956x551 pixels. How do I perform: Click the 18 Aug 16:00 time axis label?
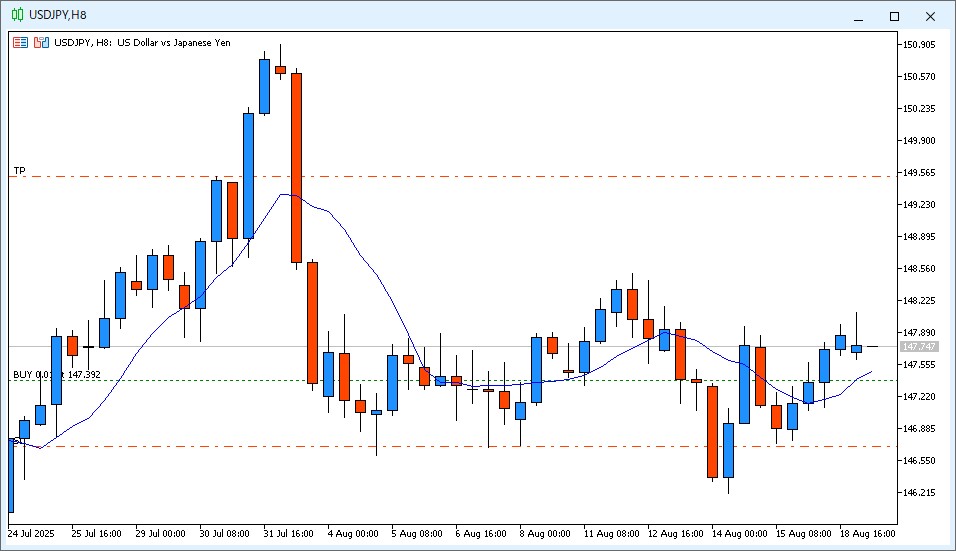[x=867, y=534]
